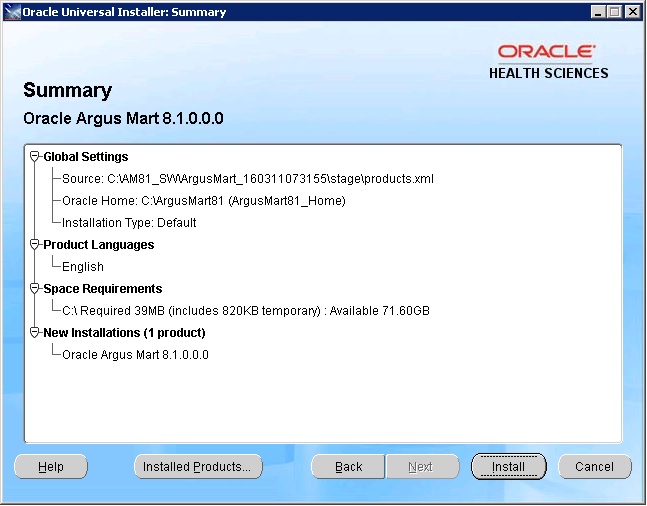Go Back to the previous step

(348, 467)
